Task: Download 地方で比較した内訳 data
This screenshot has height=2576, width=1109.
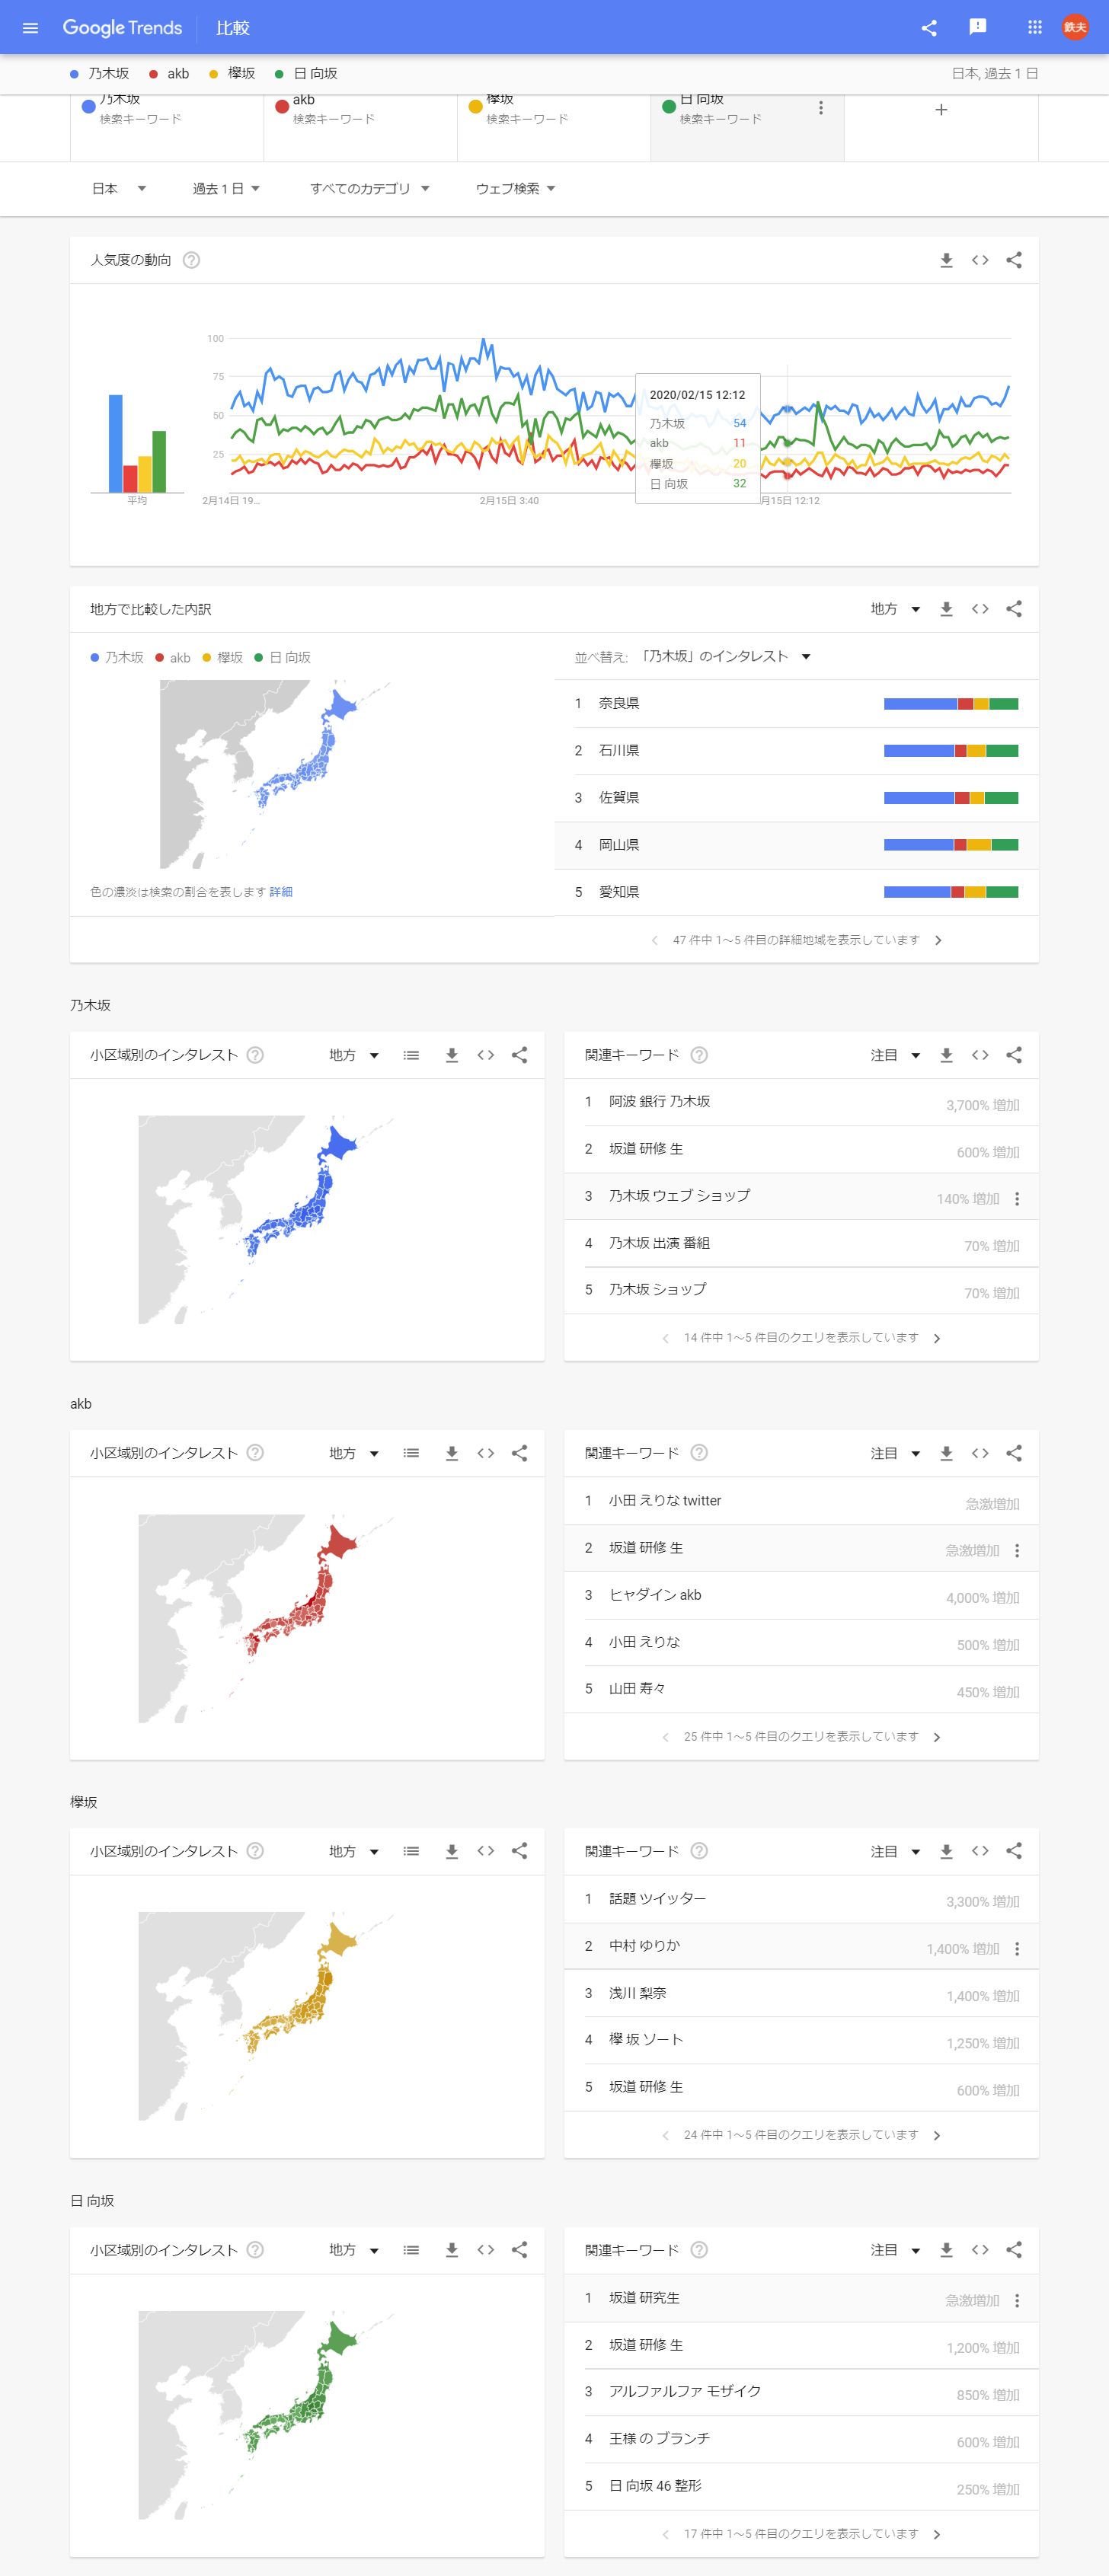Action: pos(946,609)
